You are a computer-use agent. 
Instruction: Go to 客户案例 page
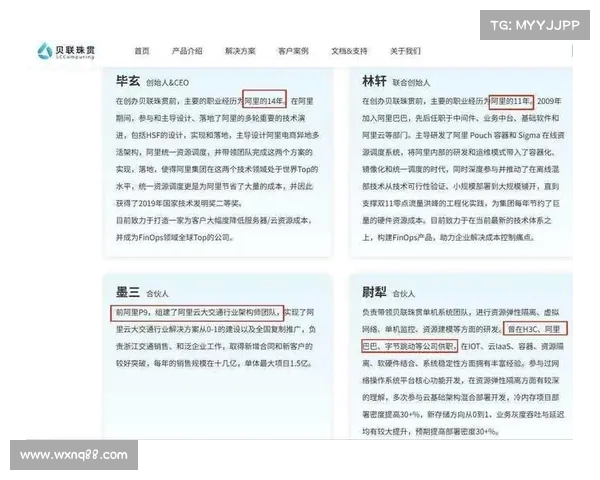click(293, 51)
